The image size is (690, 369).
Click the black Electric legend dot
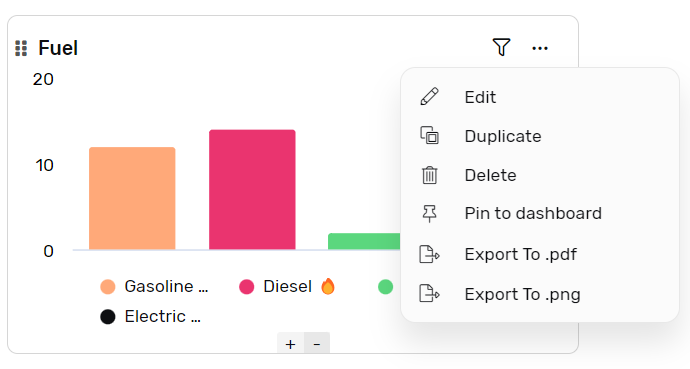click(x=107, y=317)
